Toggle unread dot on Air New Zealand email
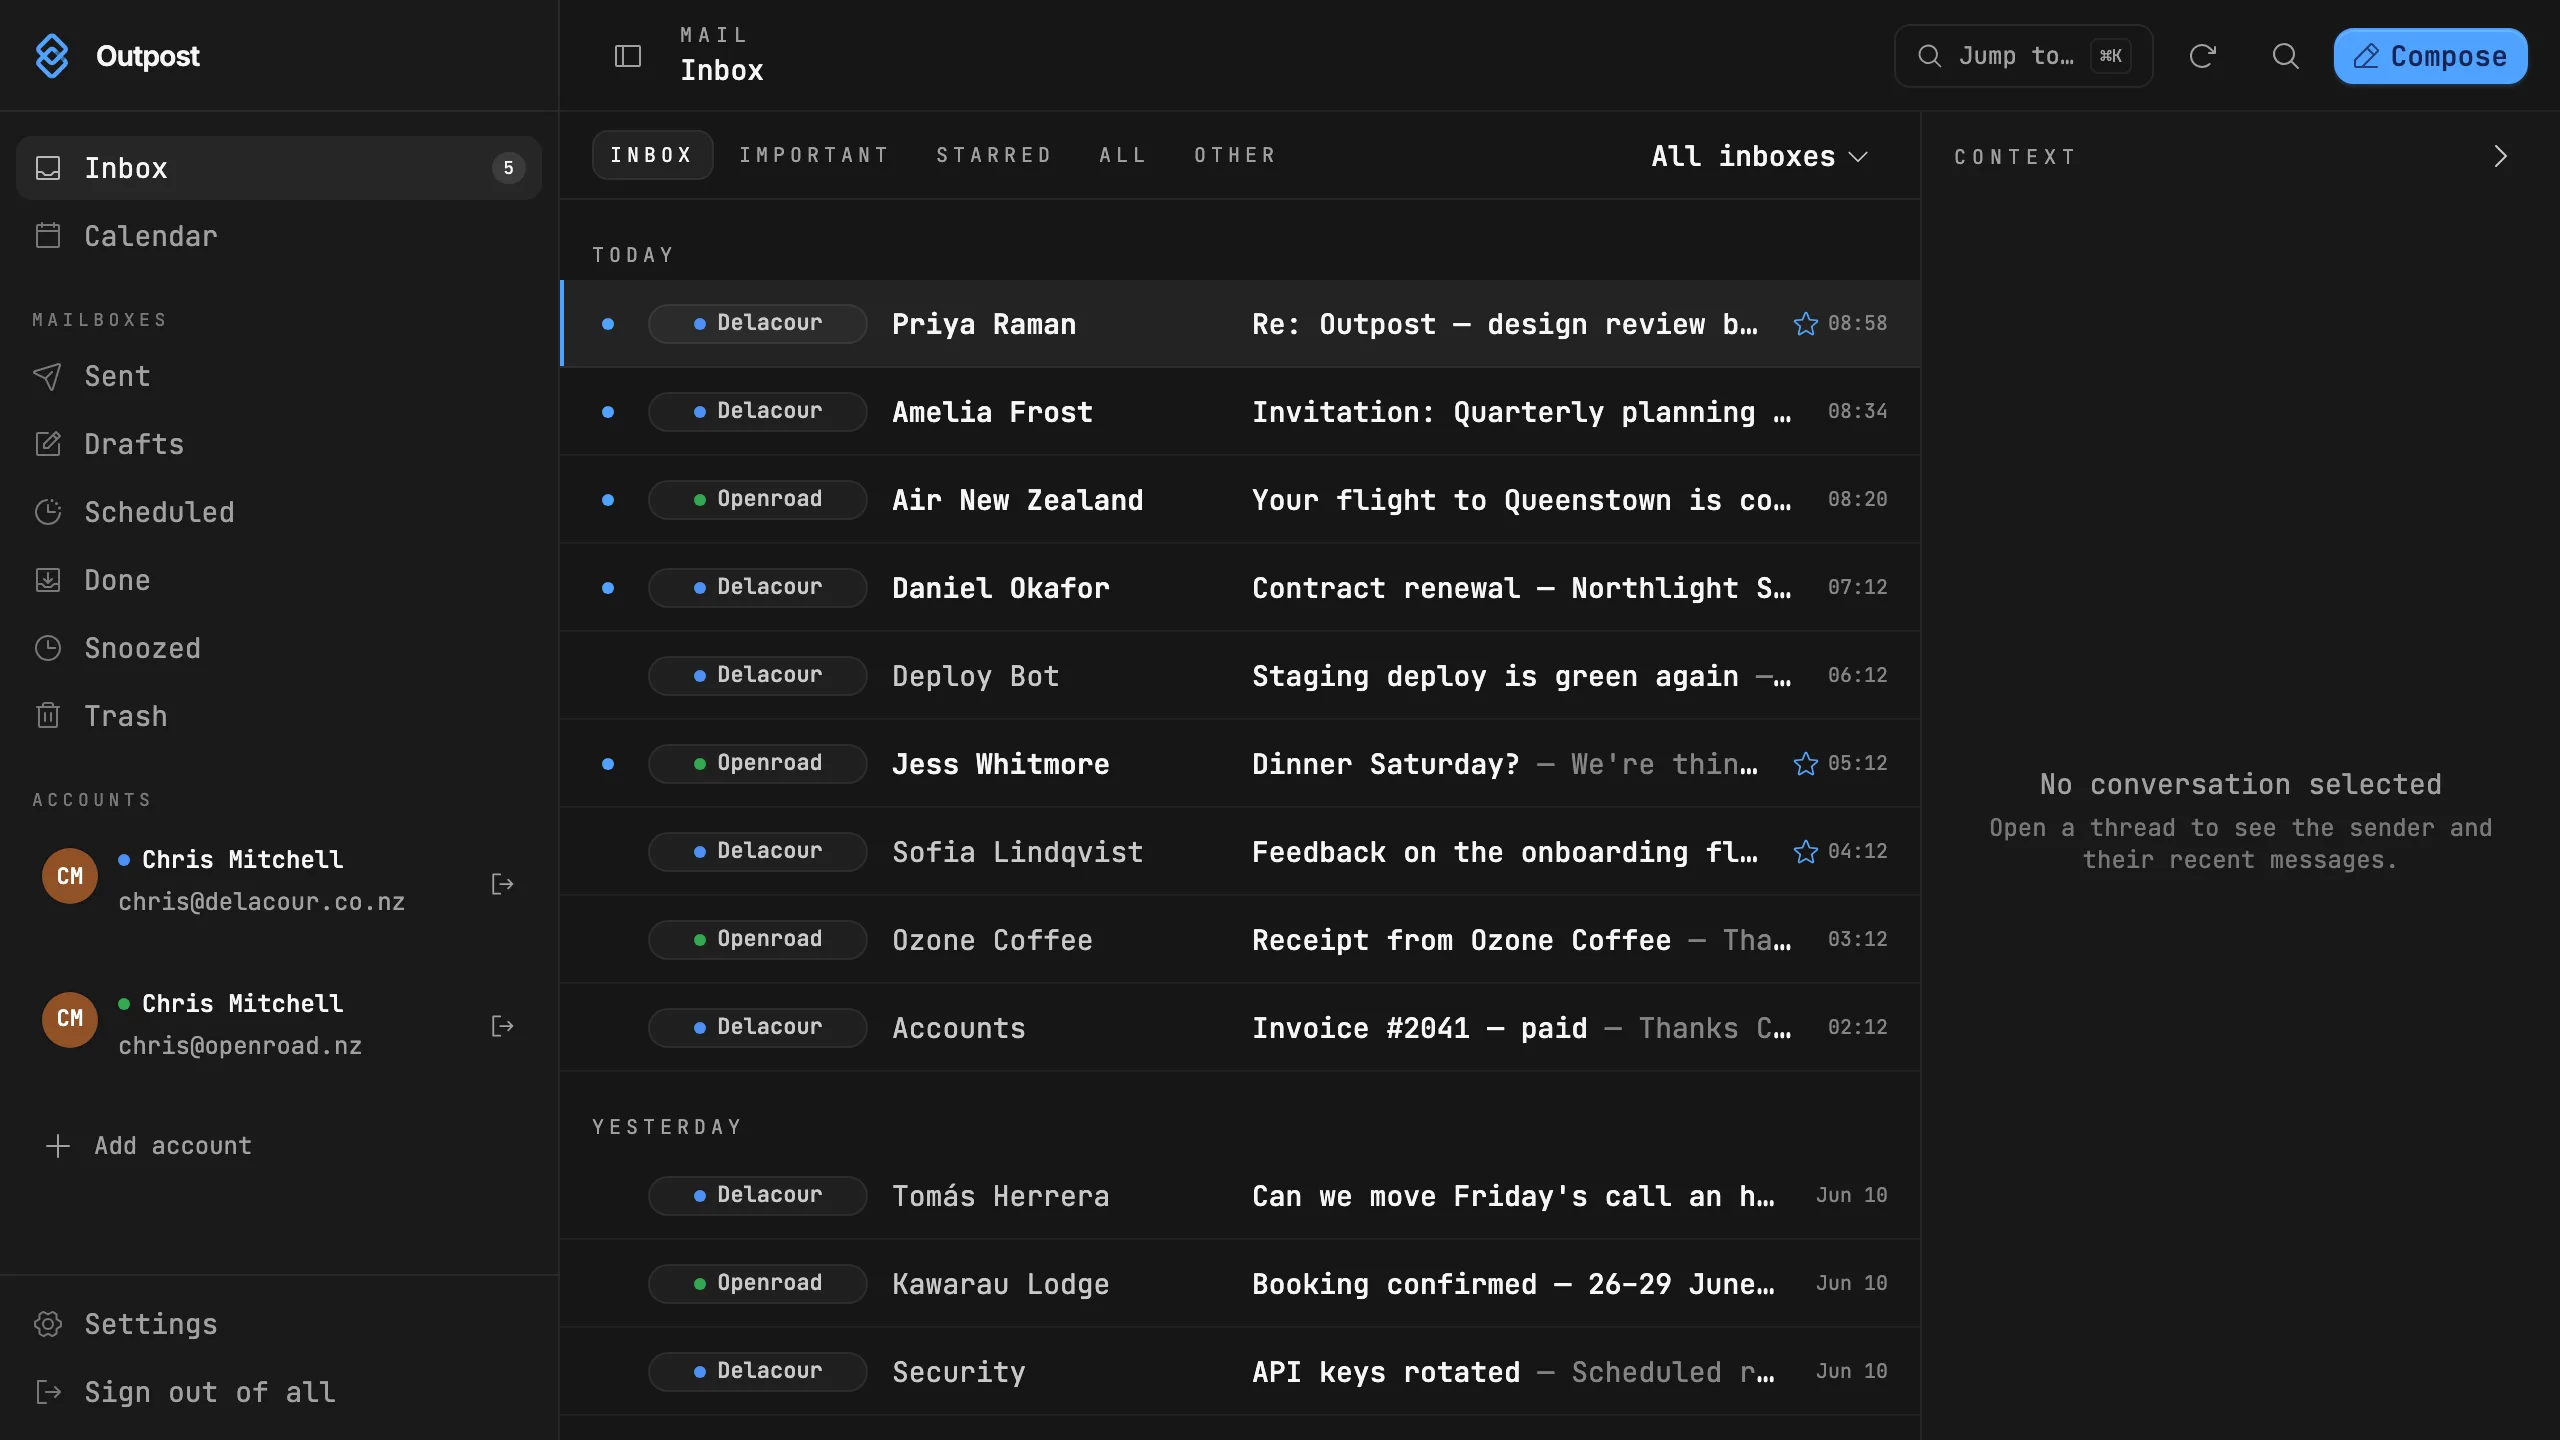Viewport: 2560px width, 1440px height. pyautogui.click(x=608, y=500)
